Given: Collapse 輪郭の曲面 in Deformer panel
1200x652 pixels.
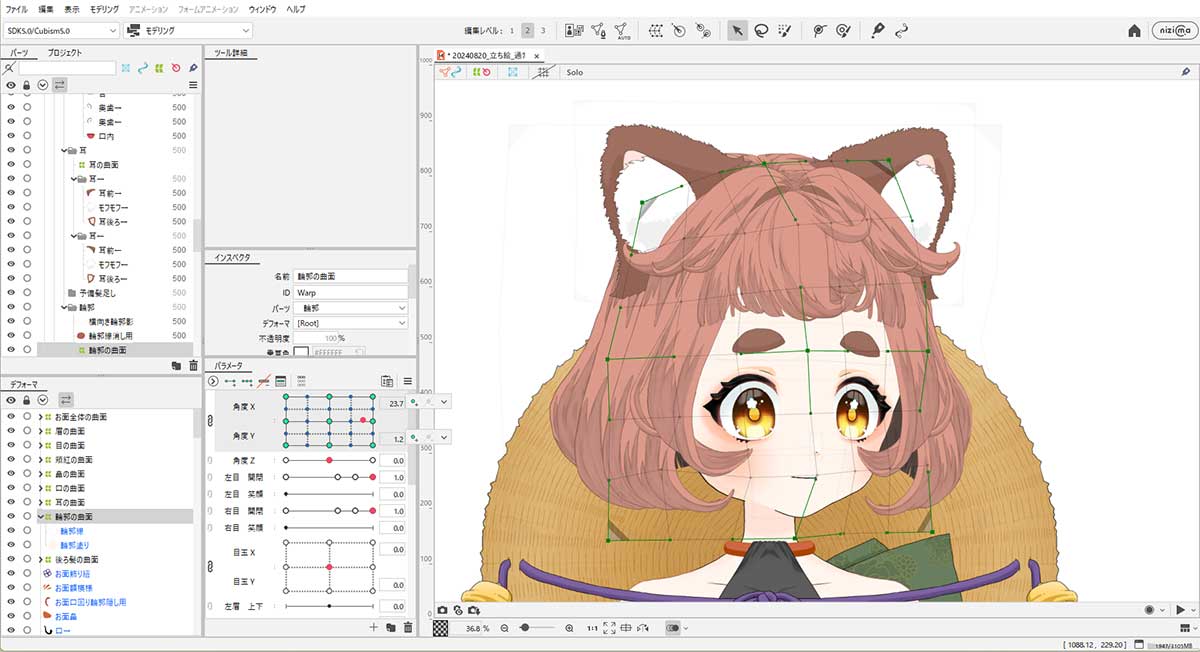Looking at the screenshot, I should pyautogui.click(x=40, y=517).
